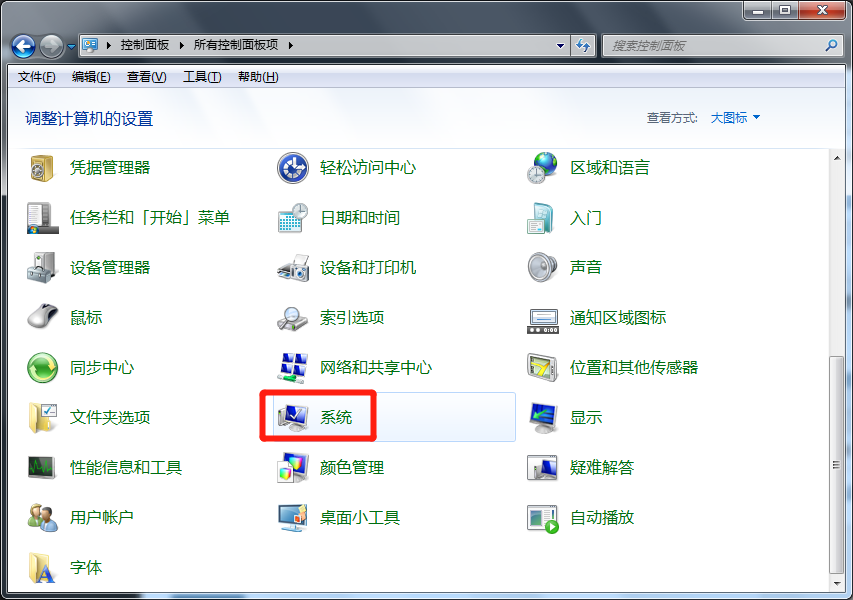Click the Forward navigation button
The height and width of the screenshot is (600, 853).
pos(52,47)
